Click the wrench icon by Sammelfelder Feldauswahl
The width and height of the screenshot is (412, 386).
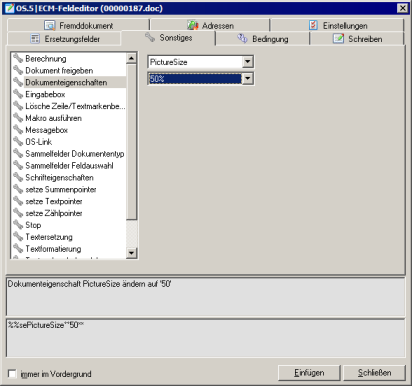pos(18,165)
